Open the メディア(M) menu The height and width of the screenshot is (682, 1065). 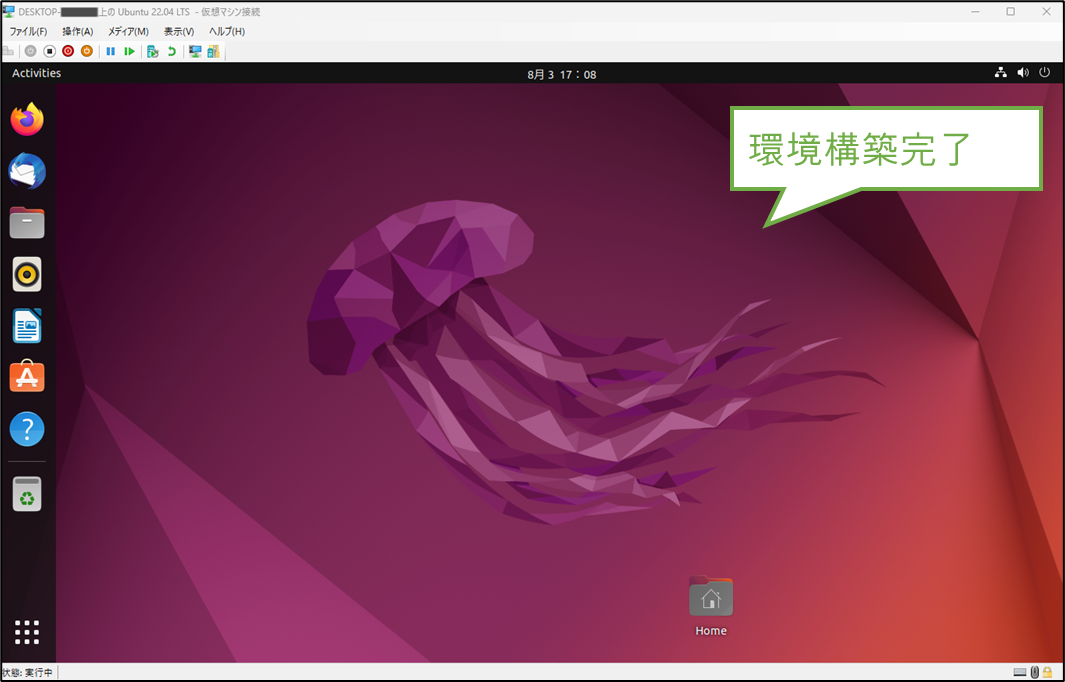[127, 31]
